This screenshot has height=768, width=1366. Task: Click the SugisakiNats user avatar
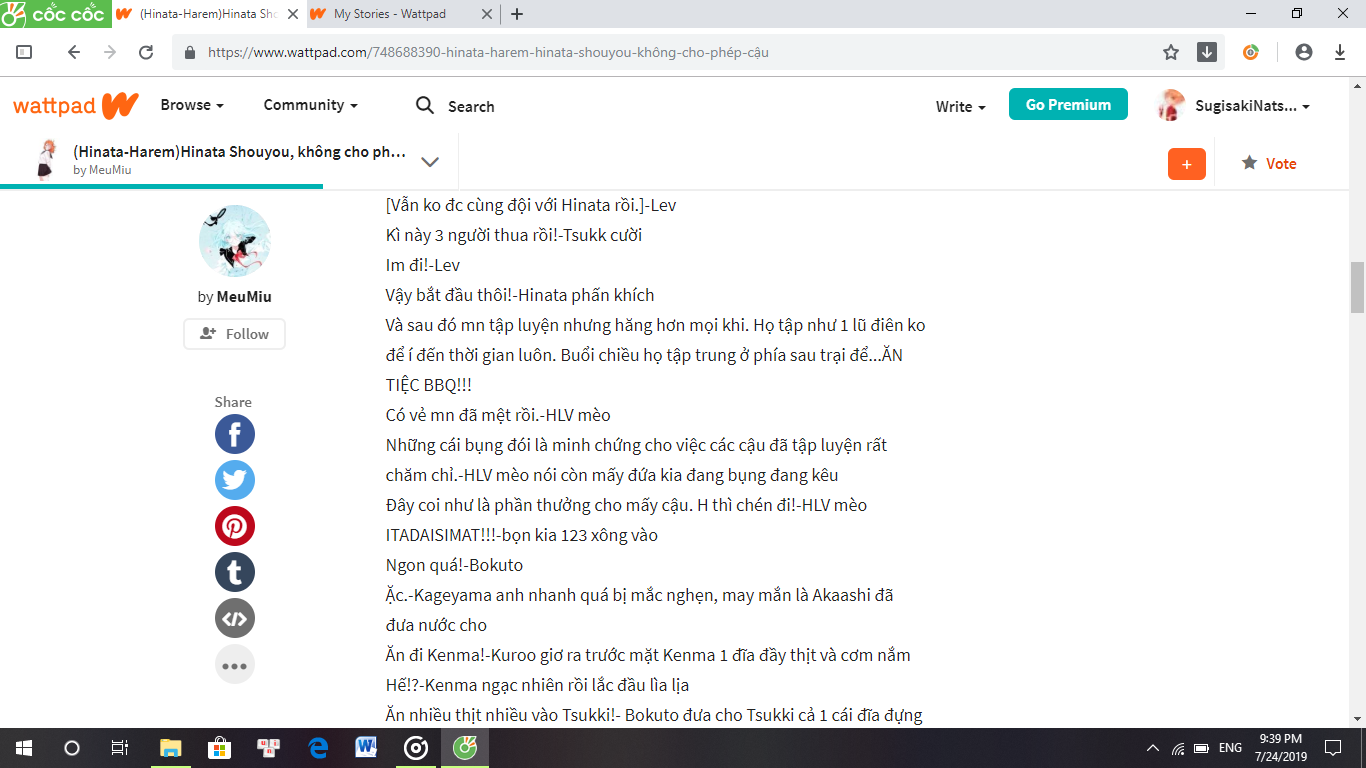pos(1172,106)
